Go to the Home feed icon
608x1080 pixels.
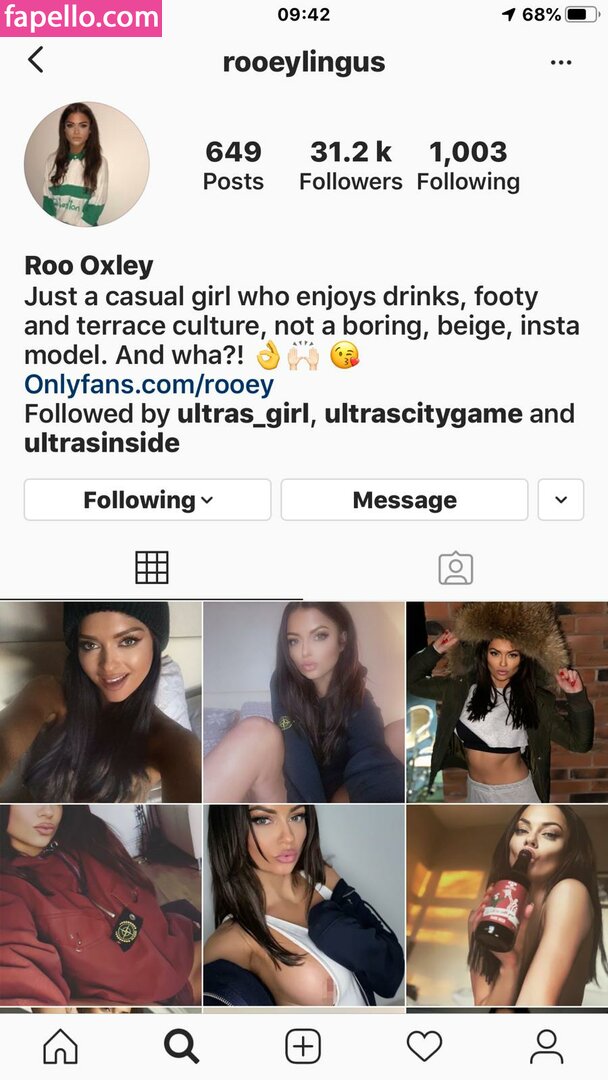(61, 1046)
